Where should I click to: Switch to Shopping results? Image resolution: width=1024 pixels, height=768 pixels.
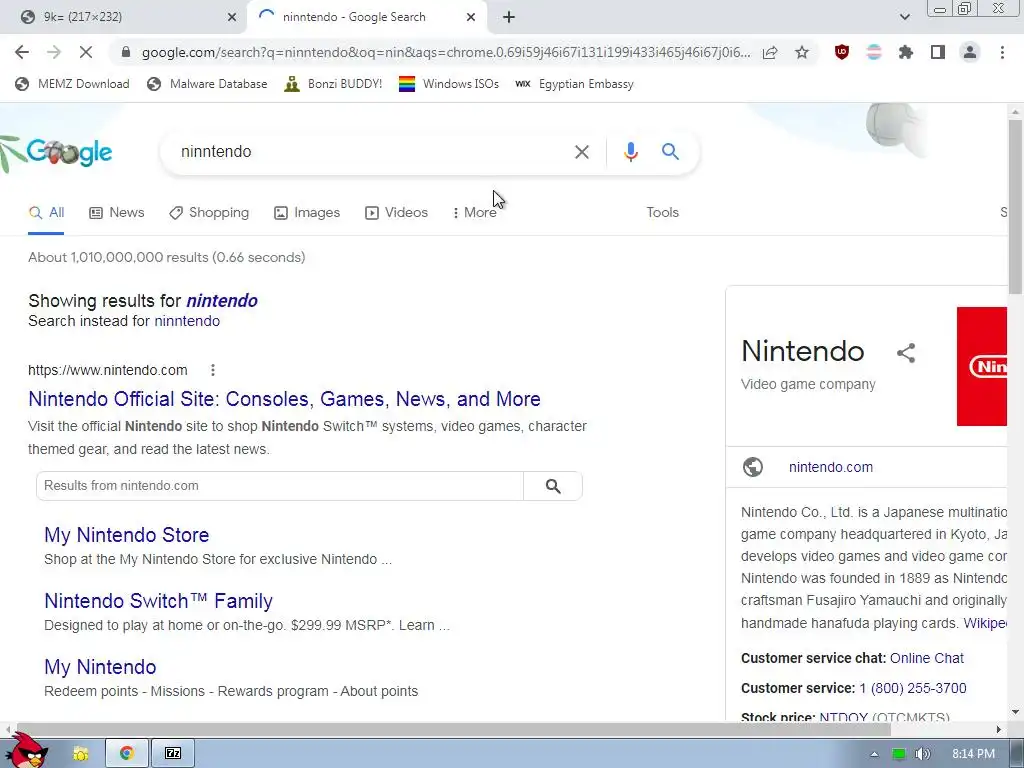coord(209,212)
